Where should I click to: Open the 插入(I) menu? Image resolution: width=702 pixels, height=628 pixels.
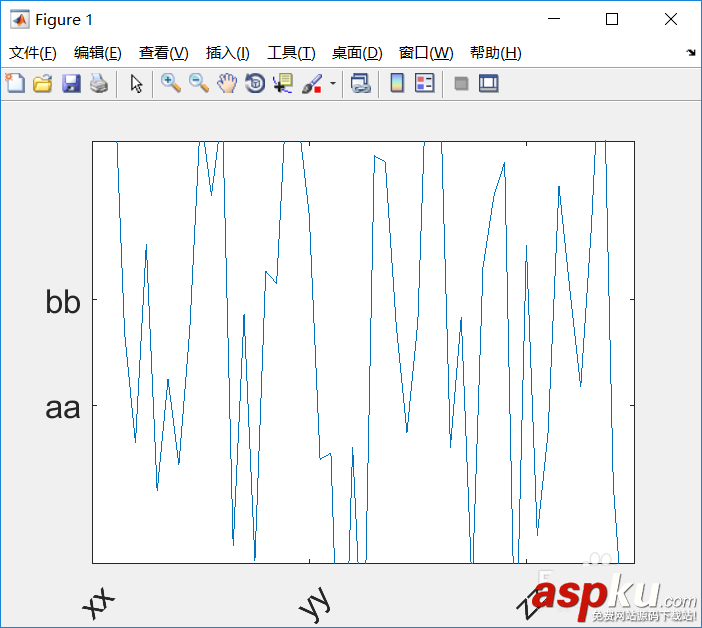[227, 53]
